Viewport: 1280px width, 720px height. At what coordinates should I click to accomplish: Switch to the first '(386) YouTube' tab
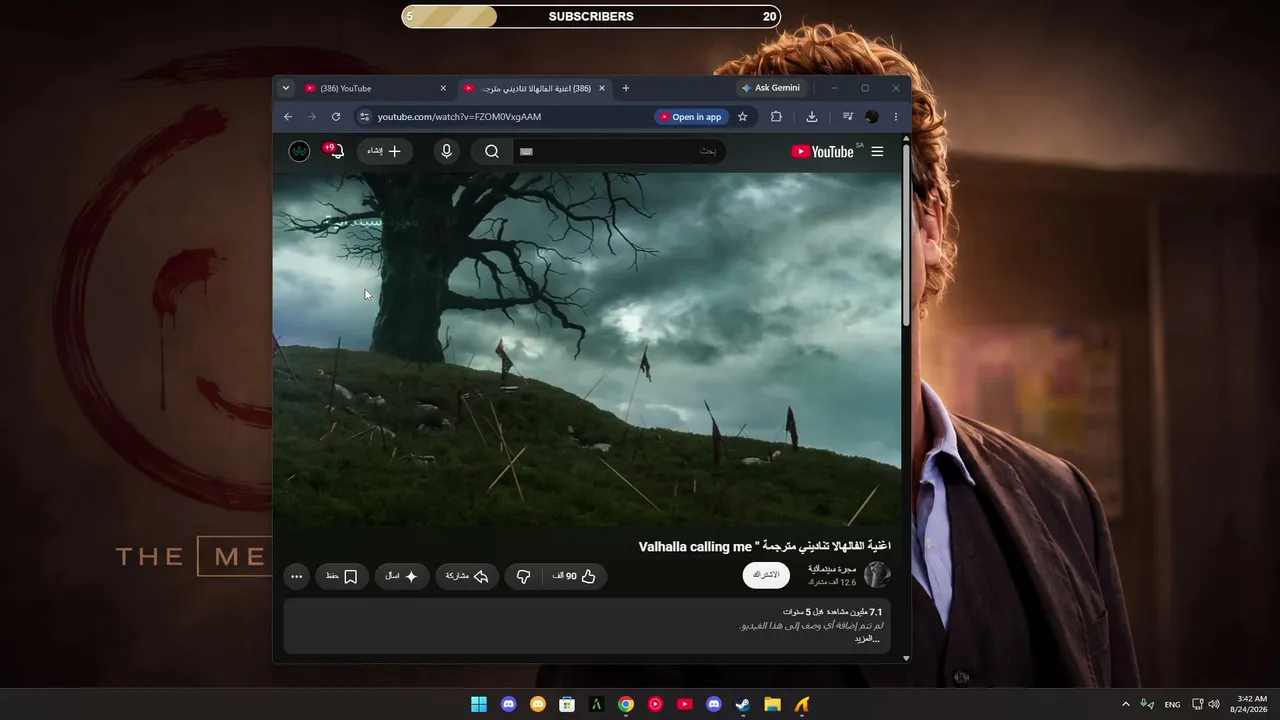(375, 88)
